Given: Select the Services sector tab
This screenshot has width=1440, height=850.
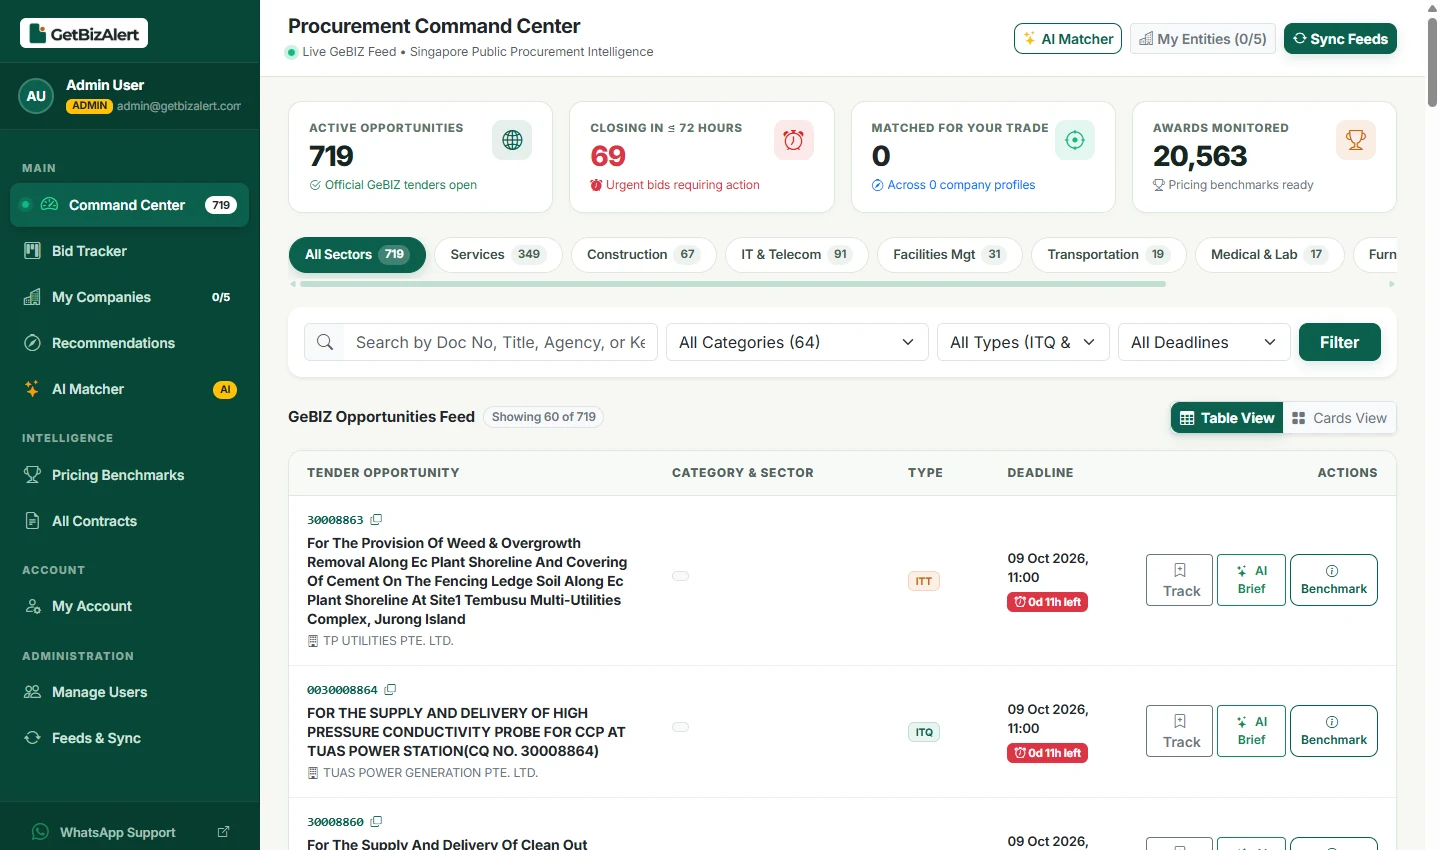Looking at the screenshot, I should coord(498,255).
